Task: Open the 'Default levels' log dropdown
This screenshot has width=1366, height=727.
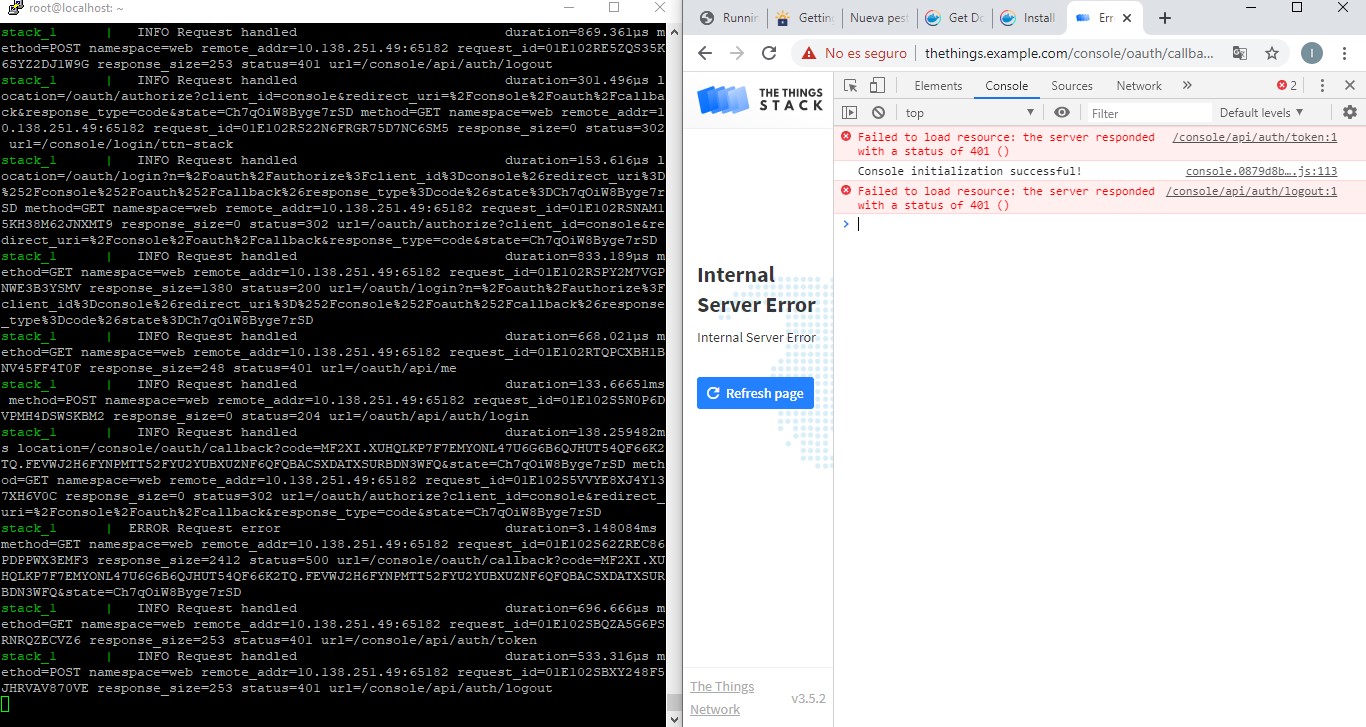Action: click(x=1262, y=113)
